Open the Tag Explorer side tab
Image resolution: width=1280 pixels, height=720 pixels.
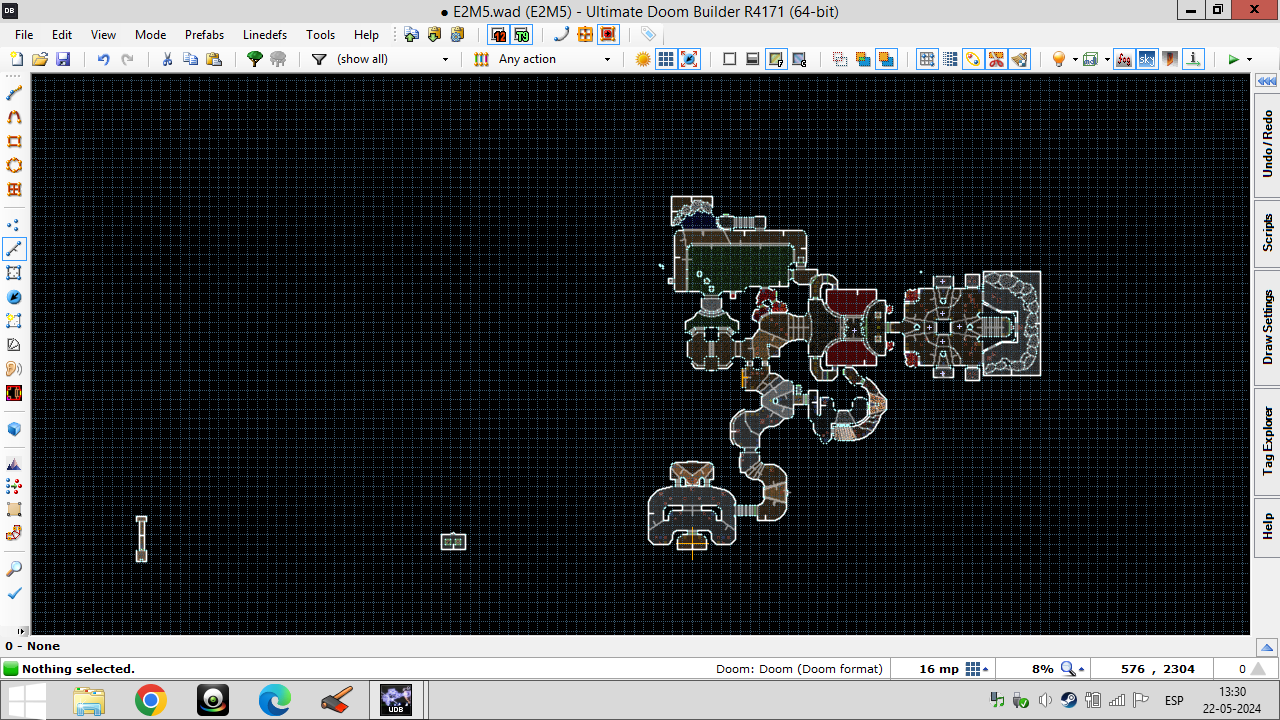click(x=1267, y=441)
